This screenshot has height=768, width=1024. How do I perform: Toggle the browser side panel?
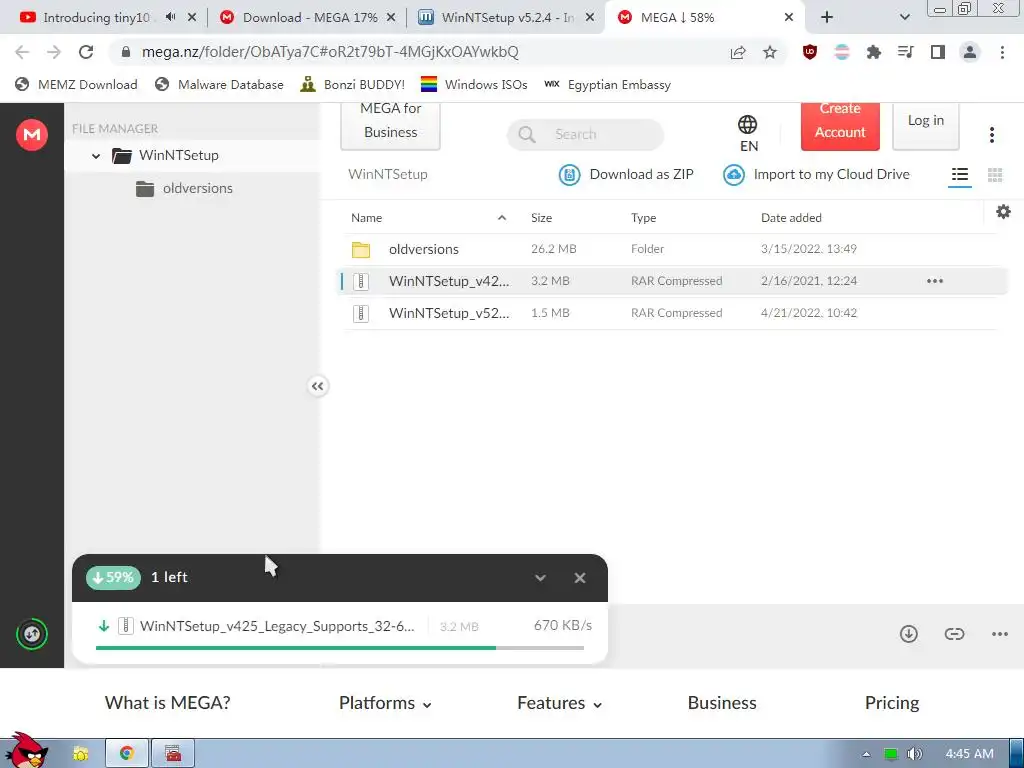(938, 52)
